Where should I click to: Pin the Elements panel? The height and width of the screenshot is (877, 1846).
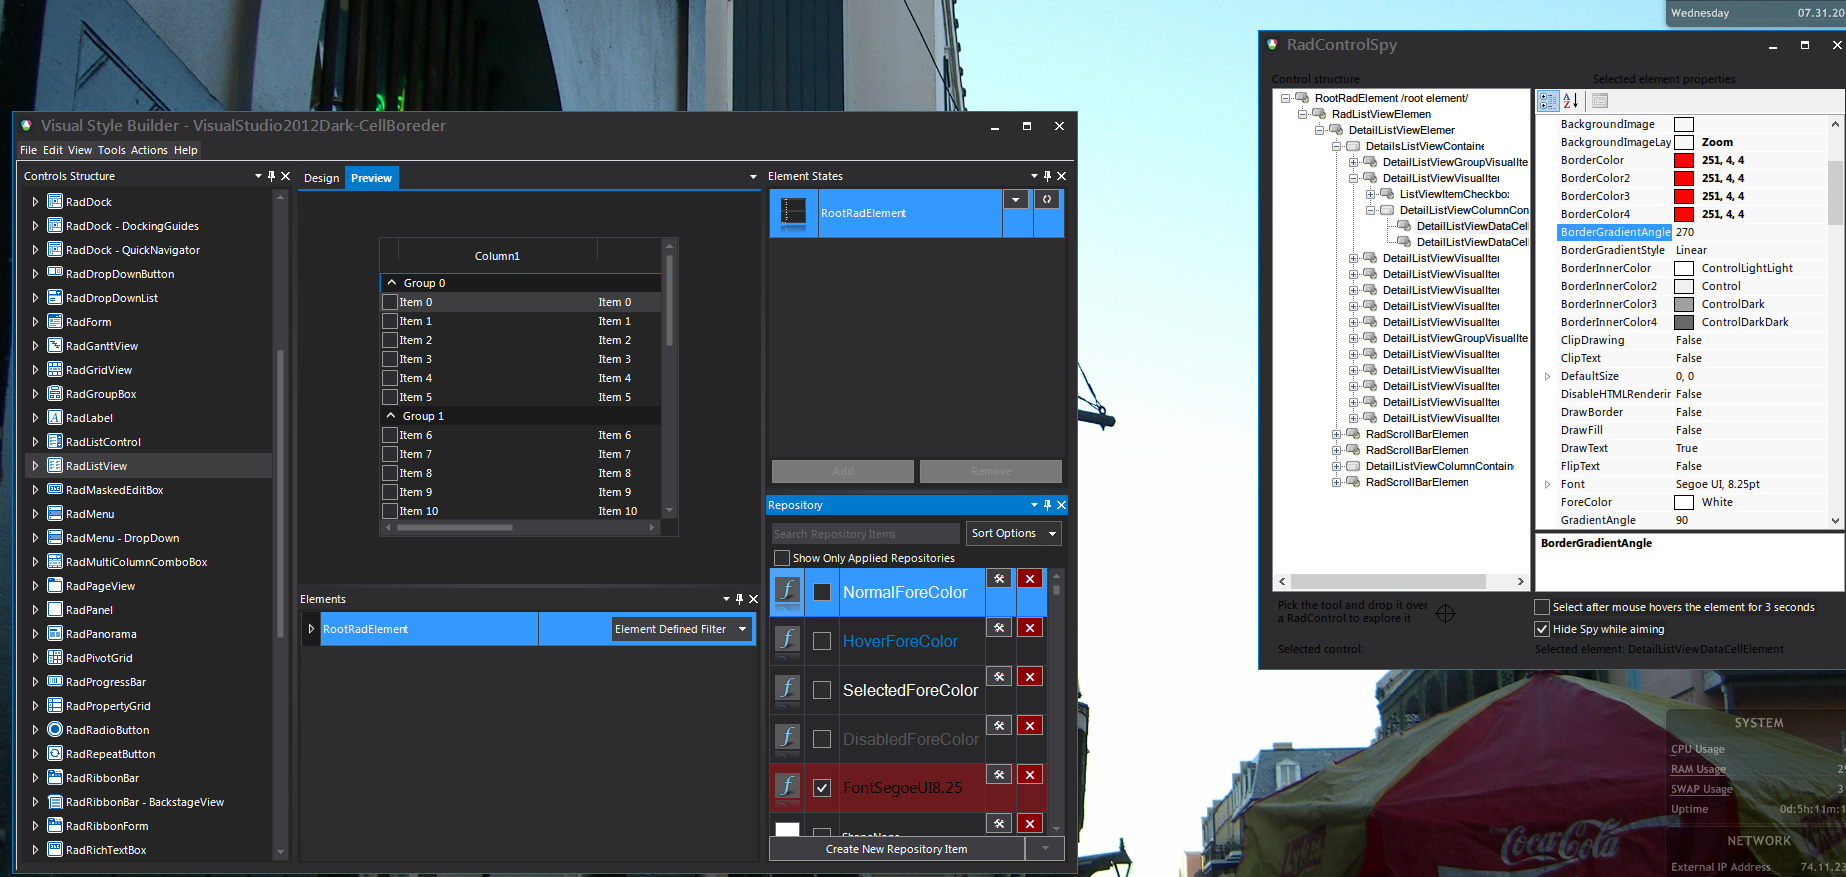click(740, 599)
